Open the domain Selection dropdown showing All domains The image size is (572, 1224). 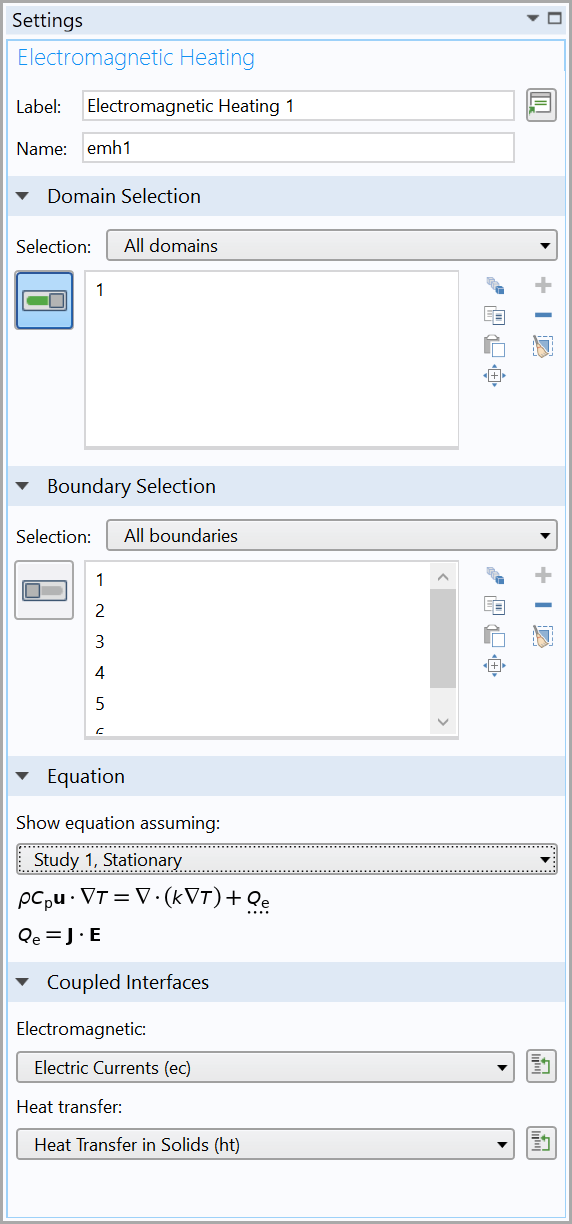click(332, 245)
